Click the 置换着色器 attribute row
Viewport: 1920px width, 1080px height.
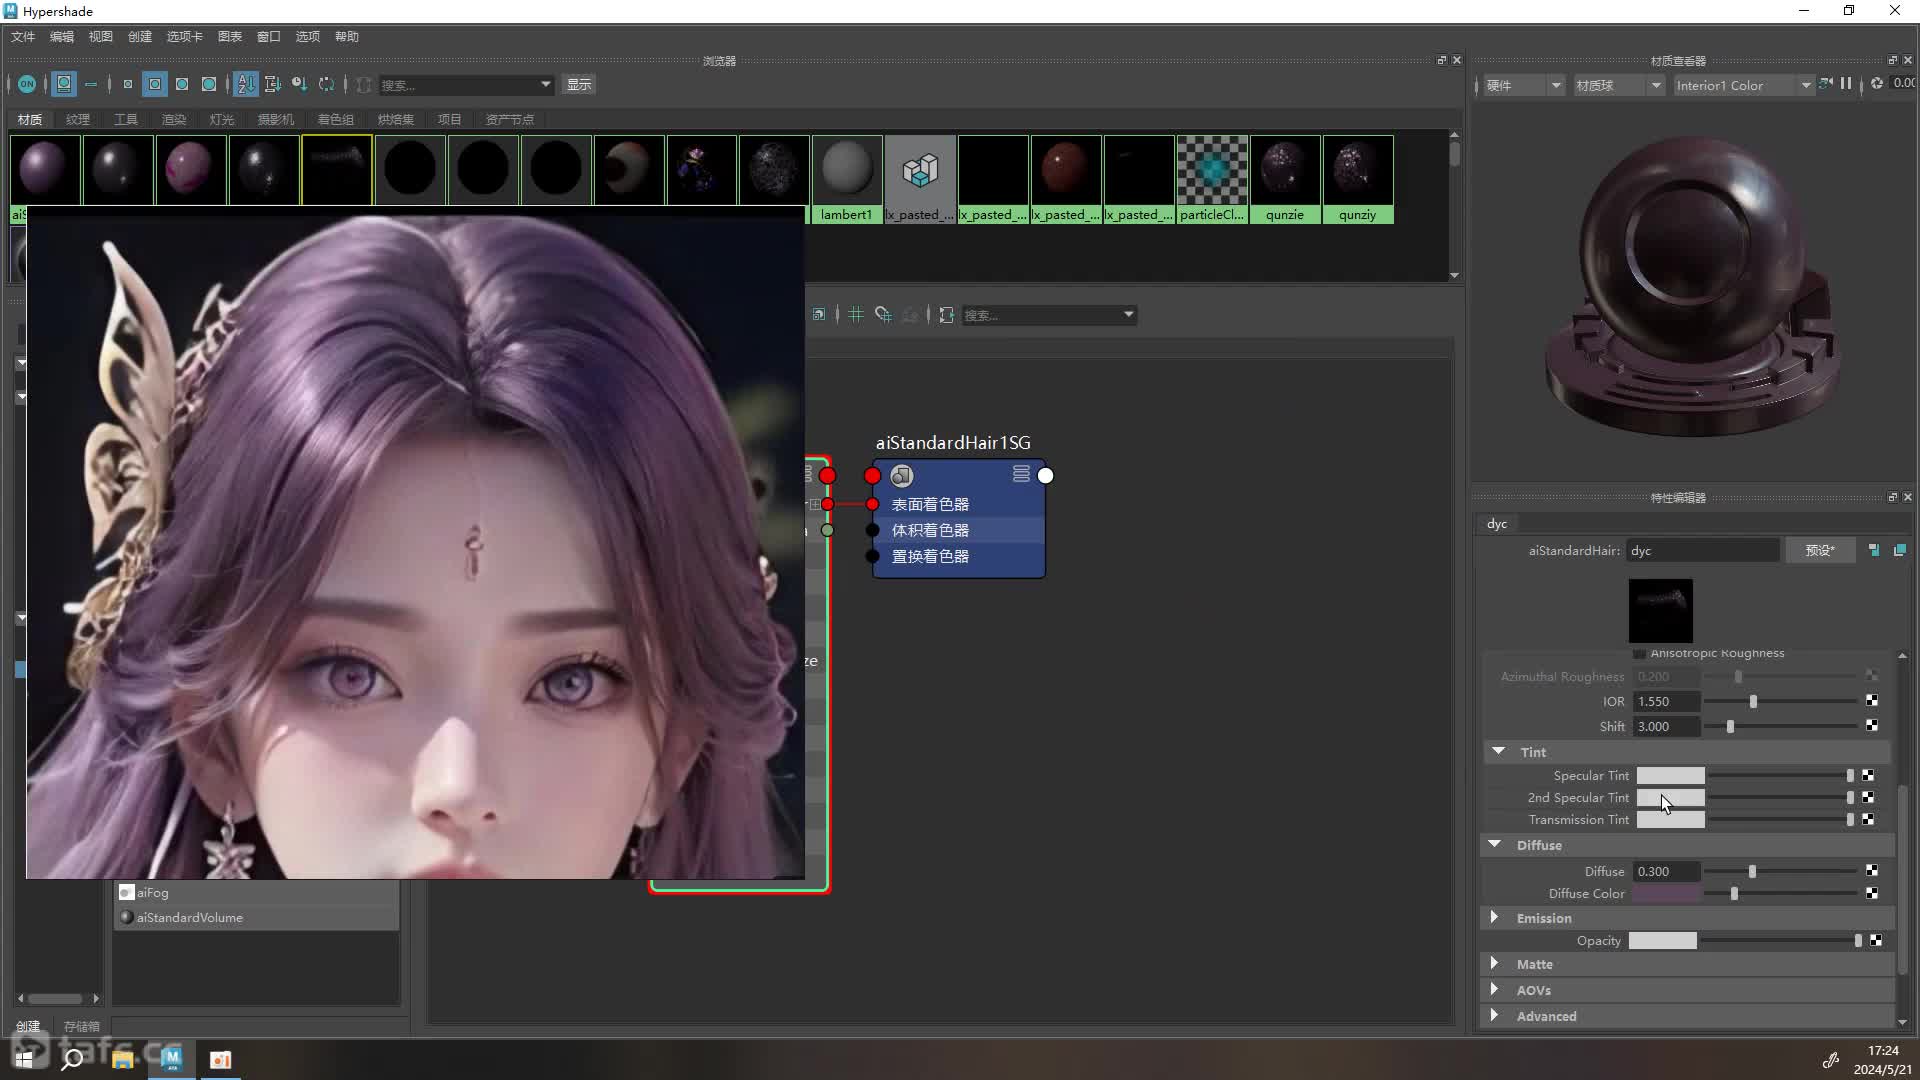[959, 556]
